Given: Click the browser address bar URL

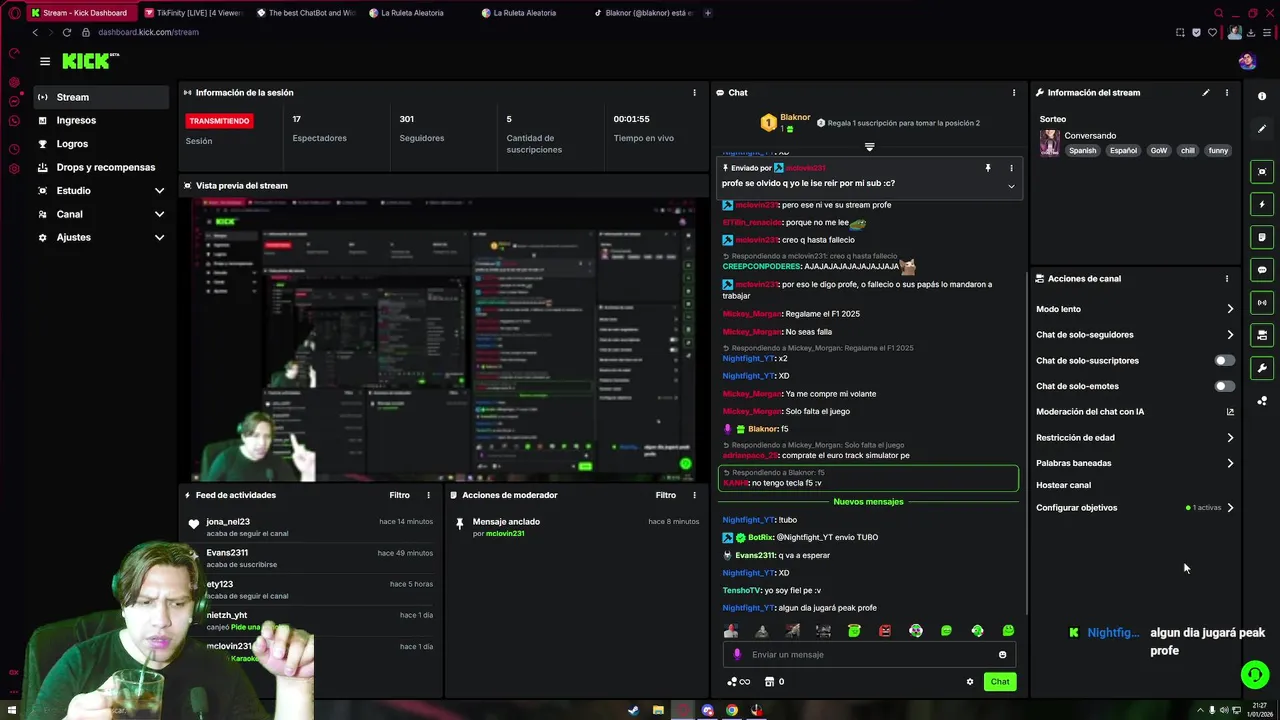Looking at the screenshot, I should coord(148,32).
